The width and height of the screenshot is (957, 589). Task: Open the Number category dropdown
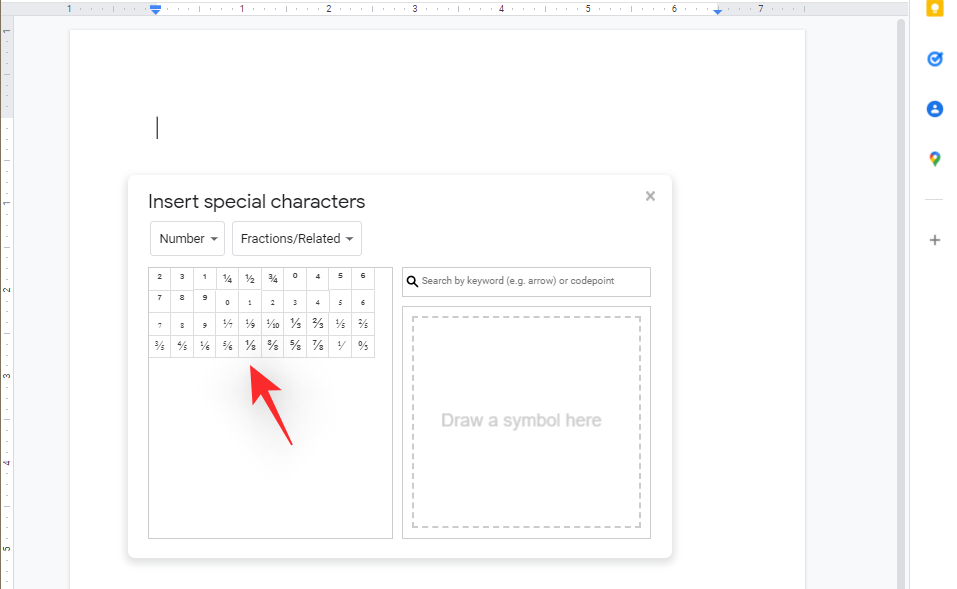pyautogui.click(x=187, y=239)
